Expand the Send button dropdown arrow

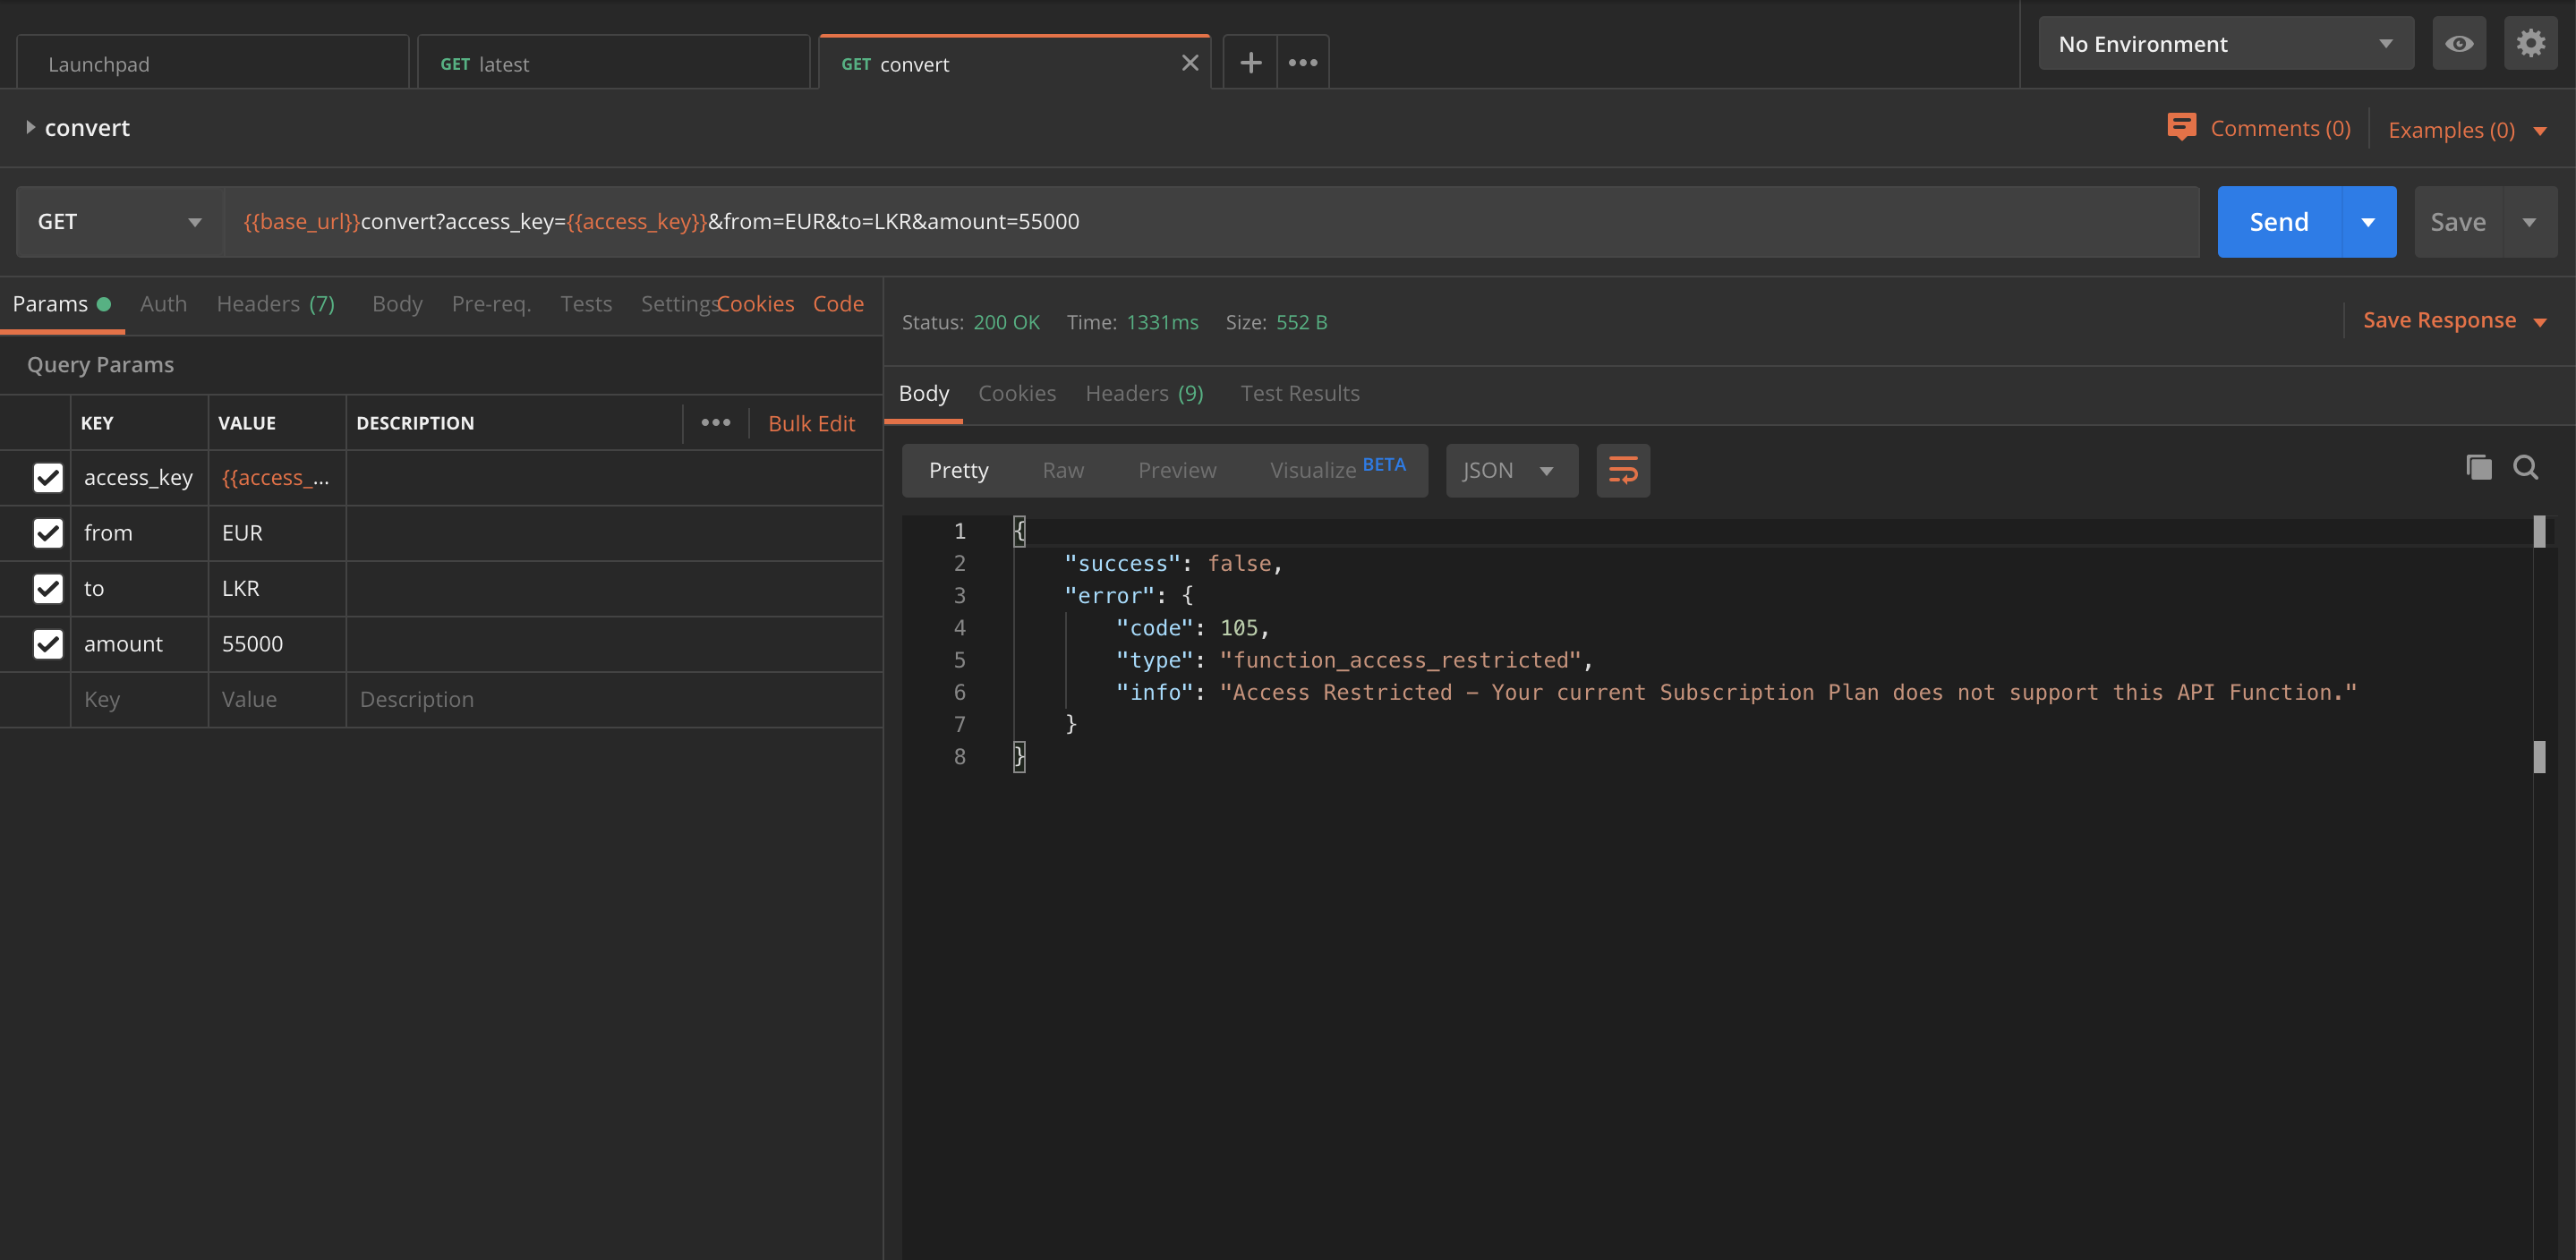2366,222
